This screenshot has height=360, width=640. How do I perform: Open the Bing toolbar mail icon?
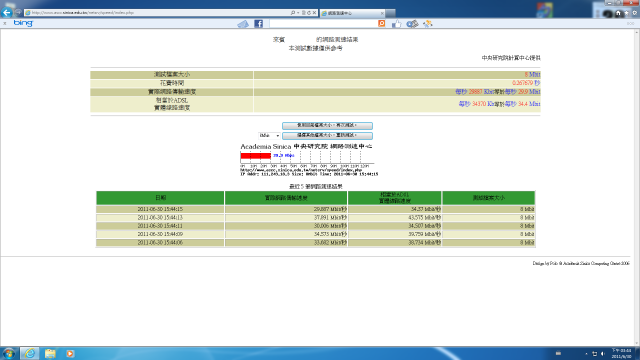[243, 24]
